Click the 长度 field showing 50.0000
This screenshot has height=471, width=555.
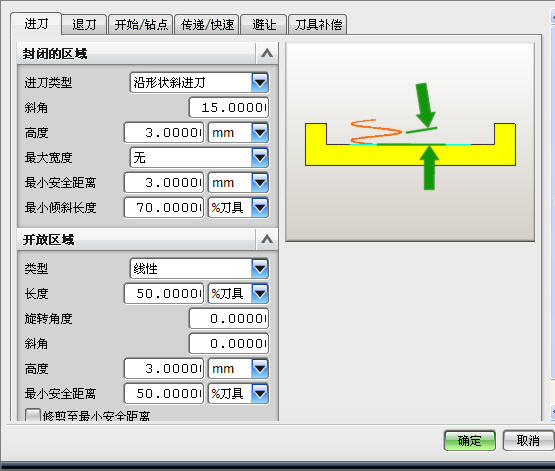point(164,293)
